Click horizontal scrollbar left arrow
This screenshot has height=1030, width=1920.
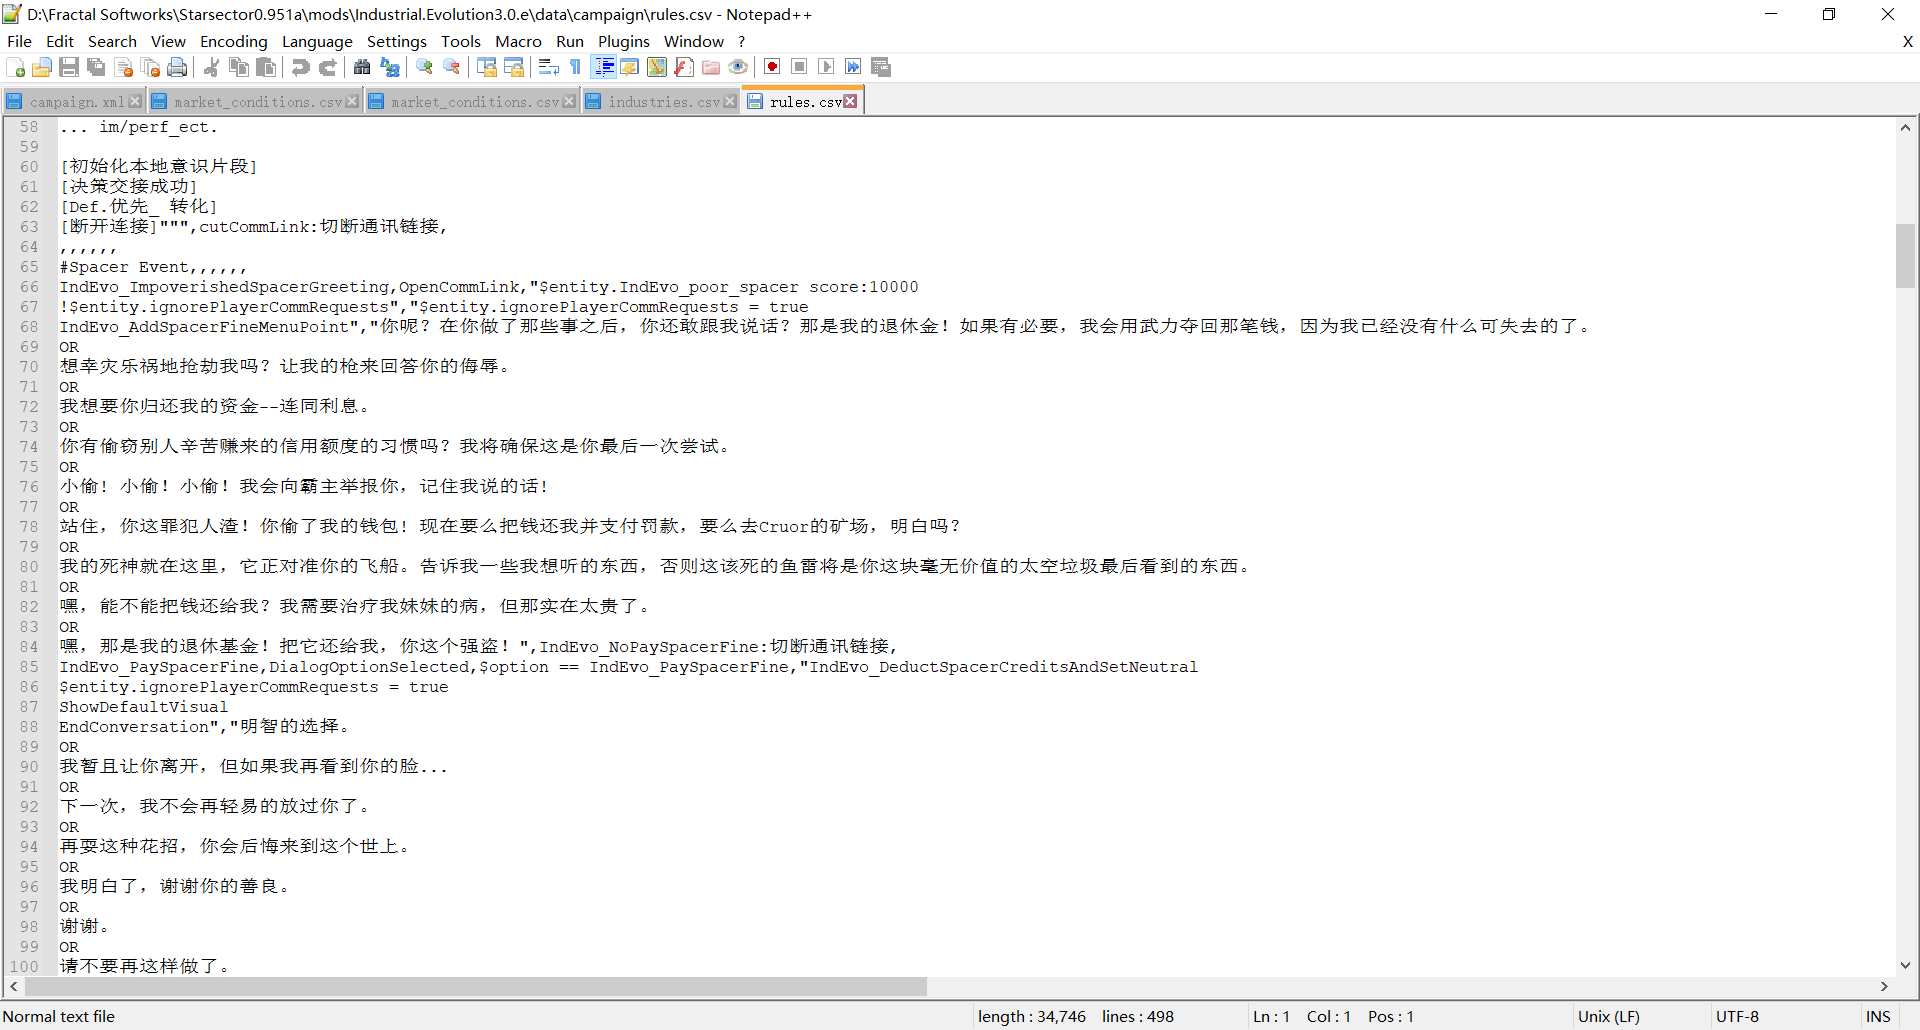(14, 987)
